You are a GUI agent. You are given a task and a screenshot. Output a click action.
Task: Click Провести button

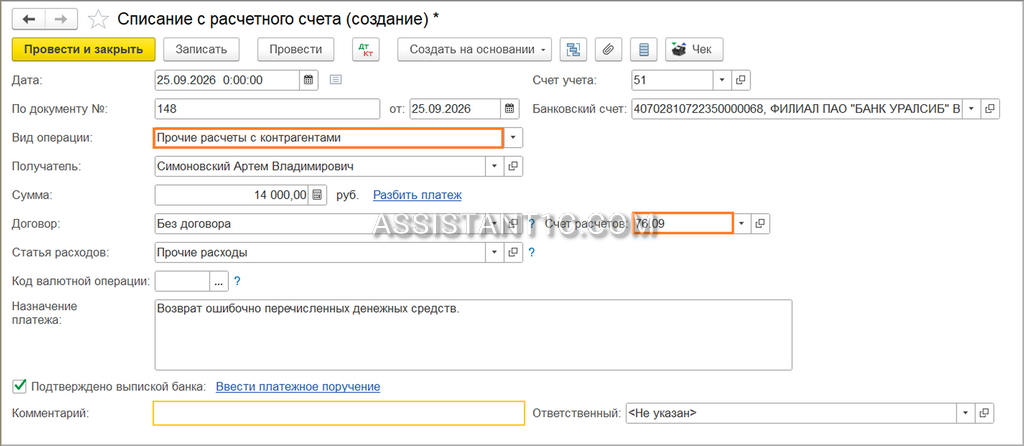[x=296, y=49]
